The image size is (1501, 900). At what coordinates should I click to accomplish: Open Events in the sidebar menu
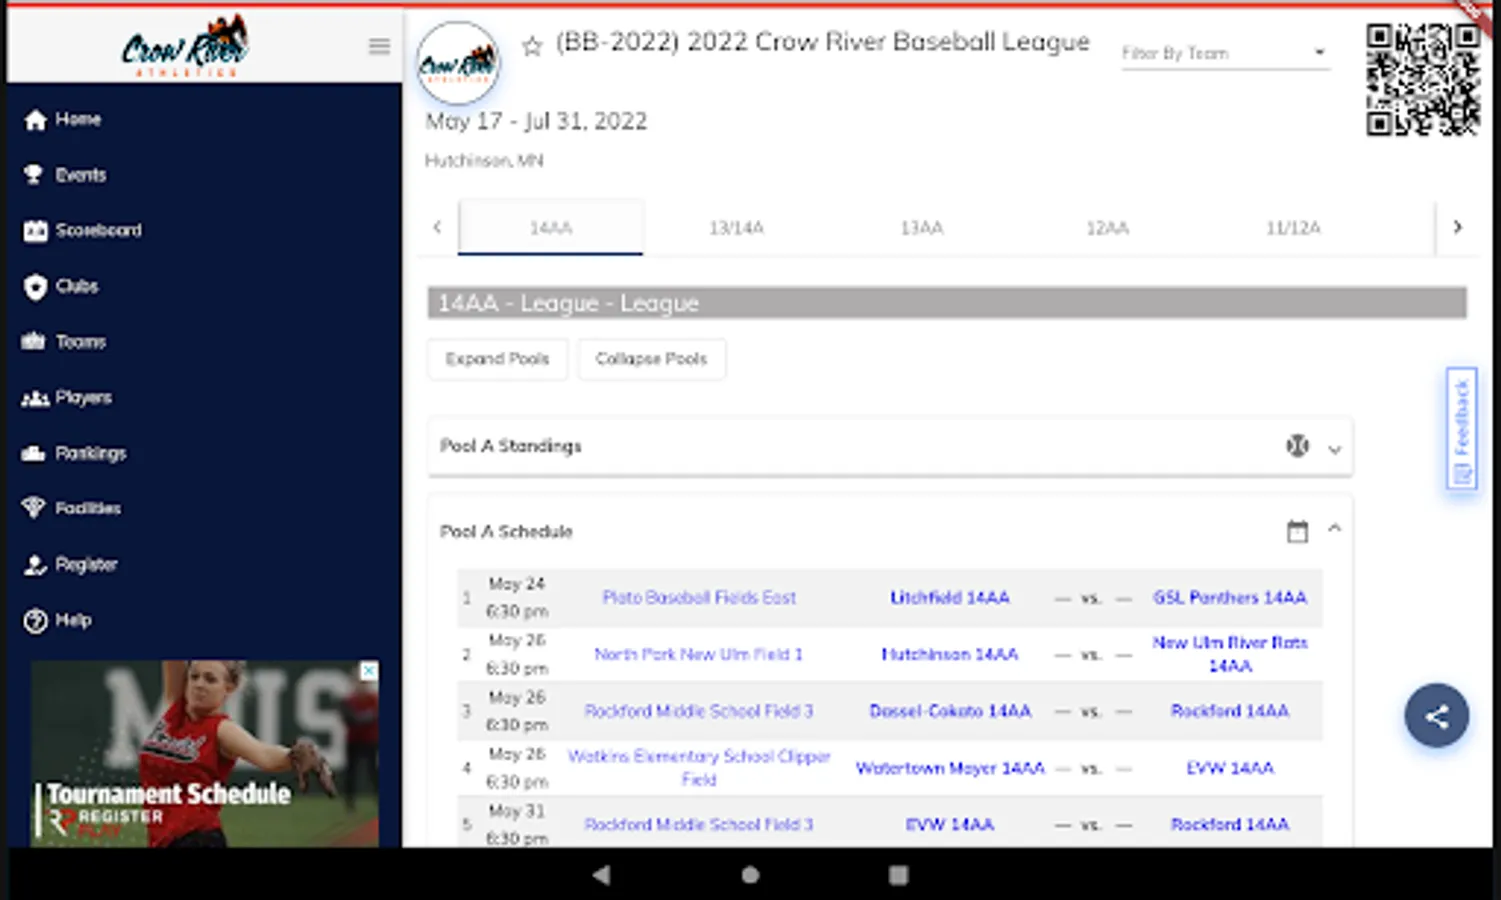[x=81, y=175]
